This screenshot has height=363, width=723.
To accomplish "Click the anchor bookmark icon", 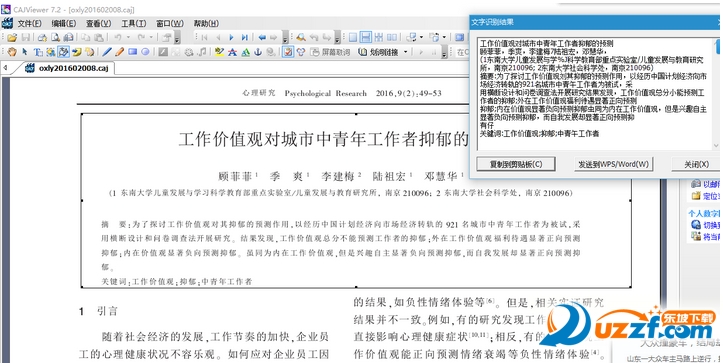I will [x=258, y=52].
